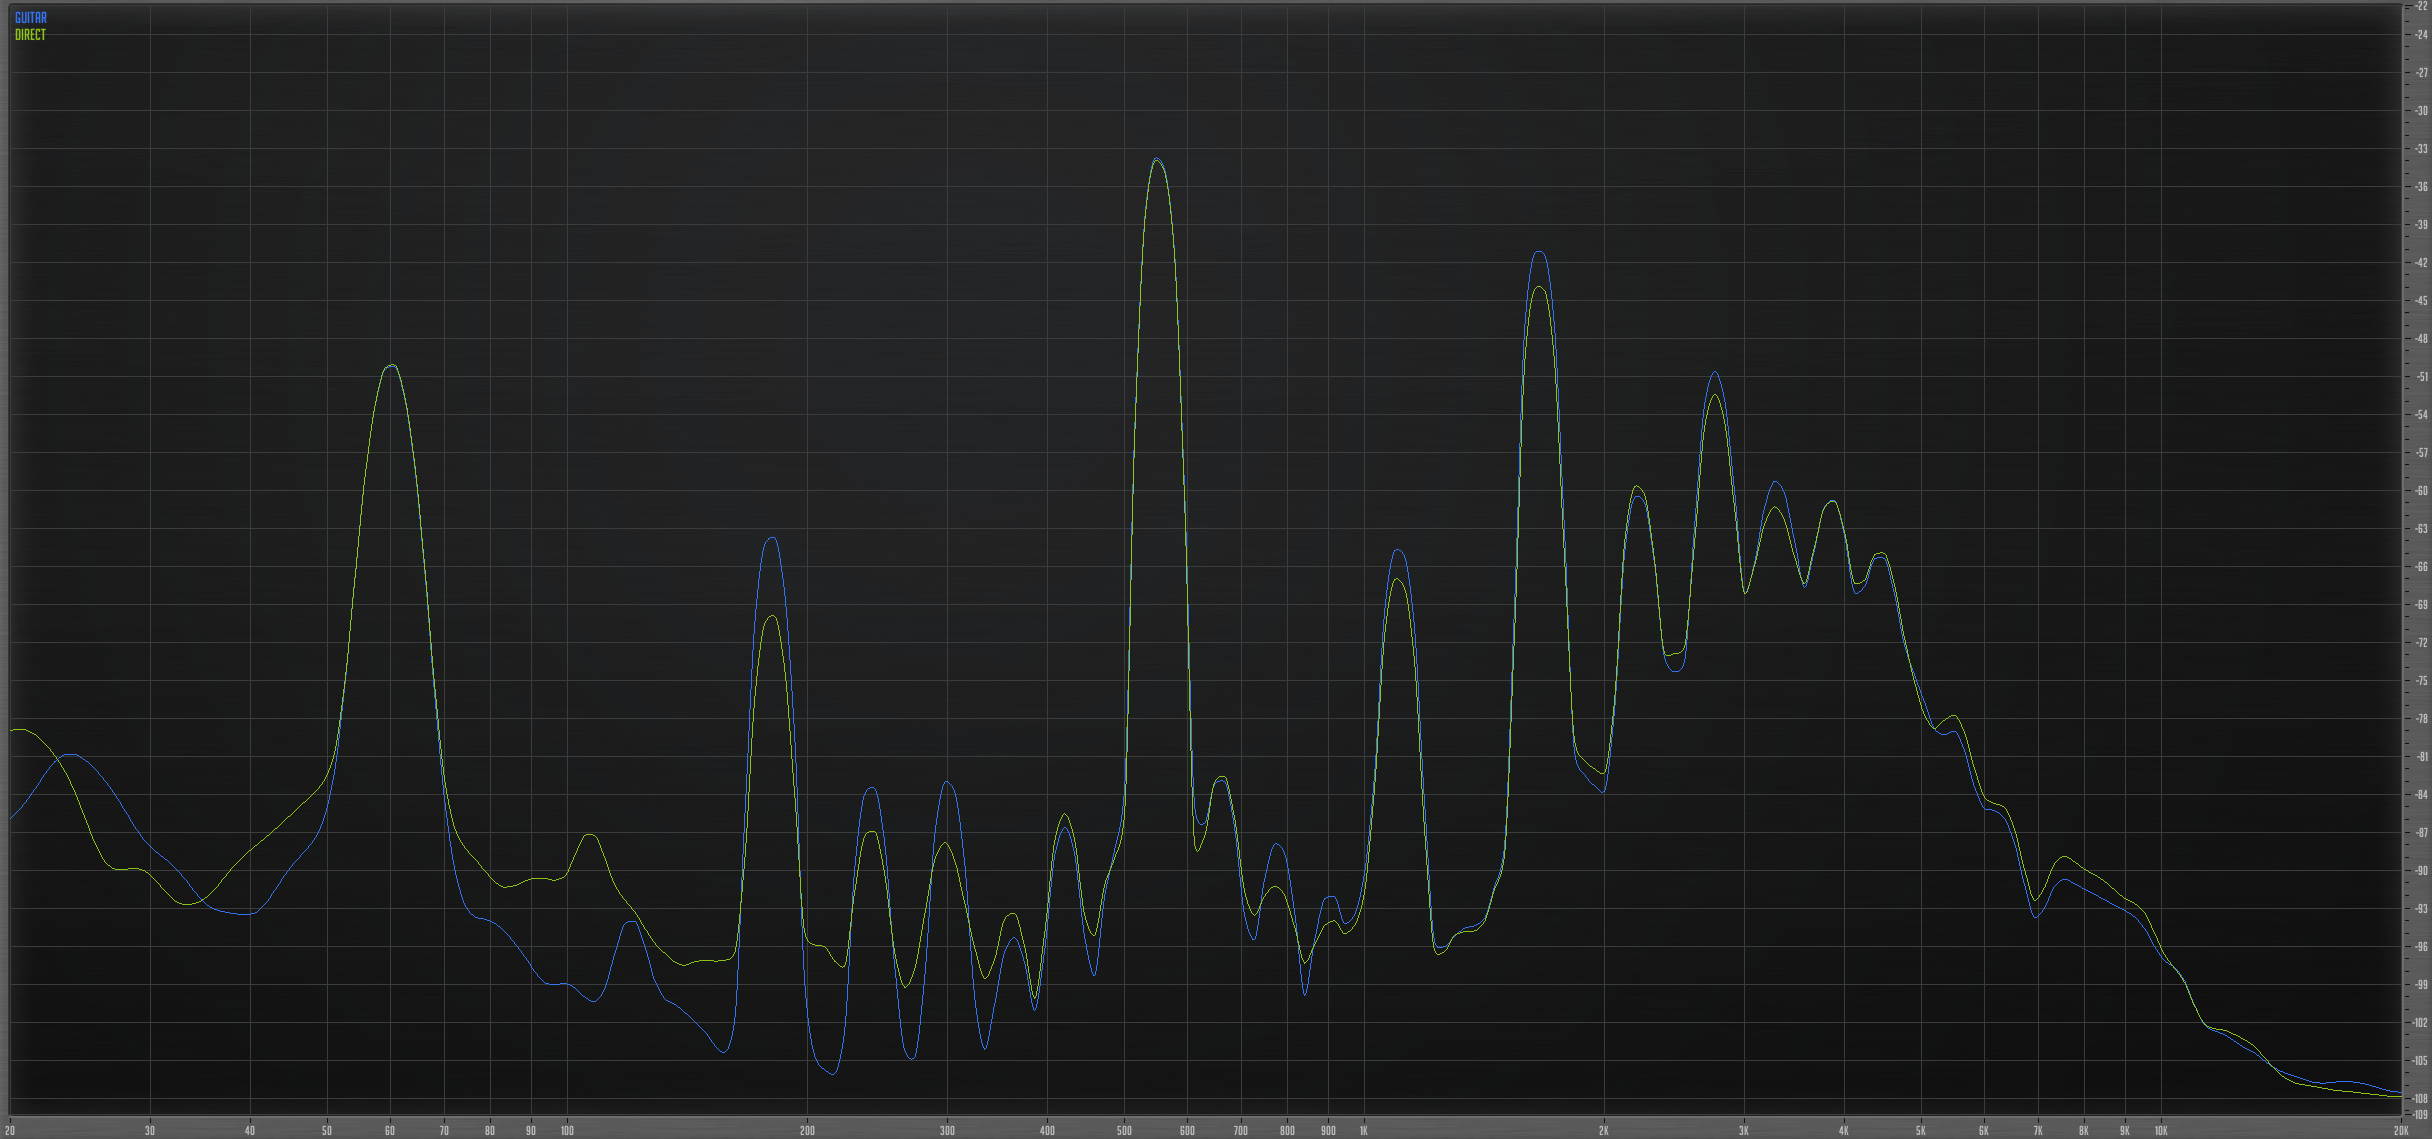Click the blue curve peak near 1.7 kHz
The height and width of the screenshot is (1139, 2432).
pos(1539,252)
